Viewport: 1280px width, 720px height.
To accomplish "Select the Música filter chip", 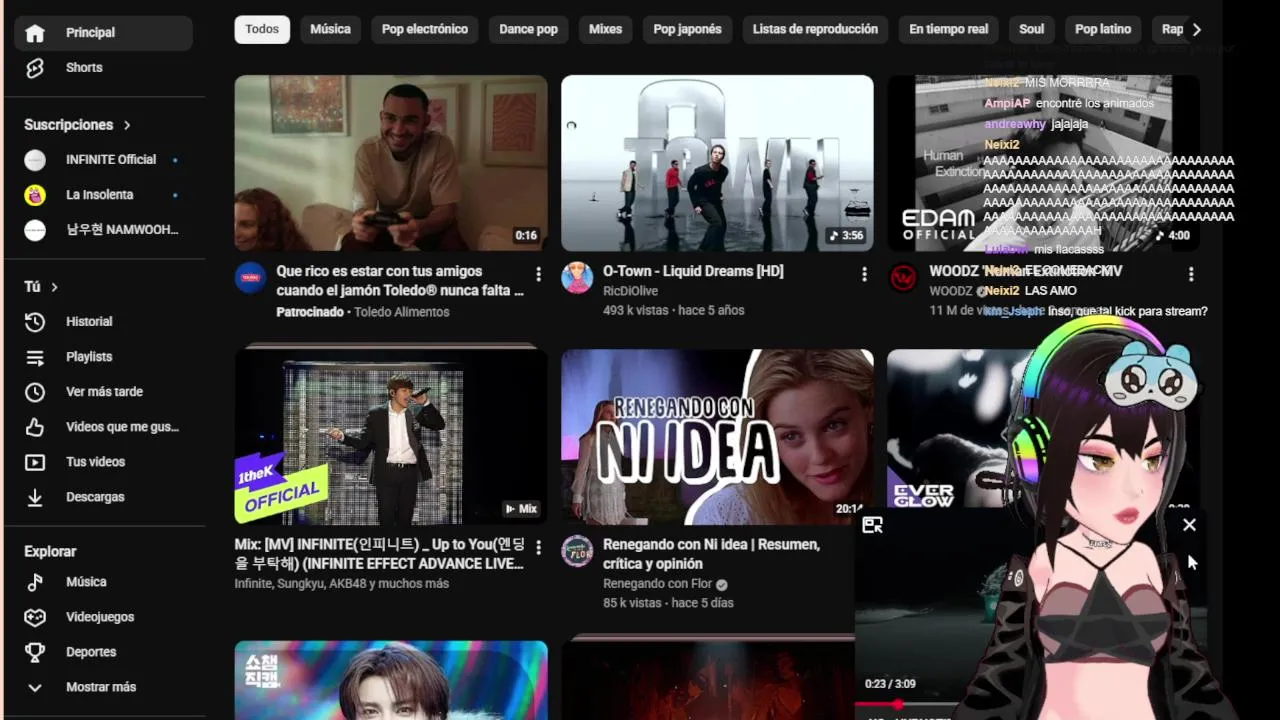I will [x=330, y=29].
